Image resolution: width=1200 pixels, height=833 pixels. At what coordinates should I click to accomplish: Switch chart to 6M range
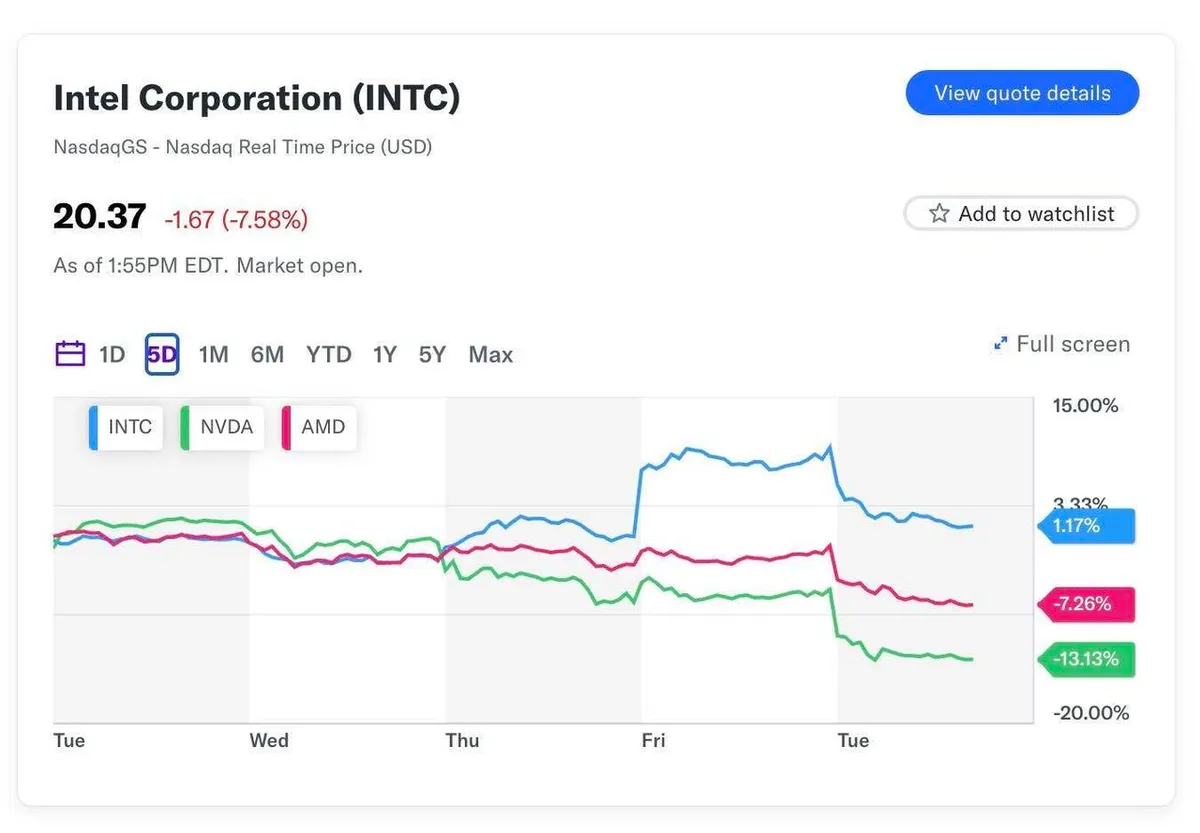click(x=267, y=354)
